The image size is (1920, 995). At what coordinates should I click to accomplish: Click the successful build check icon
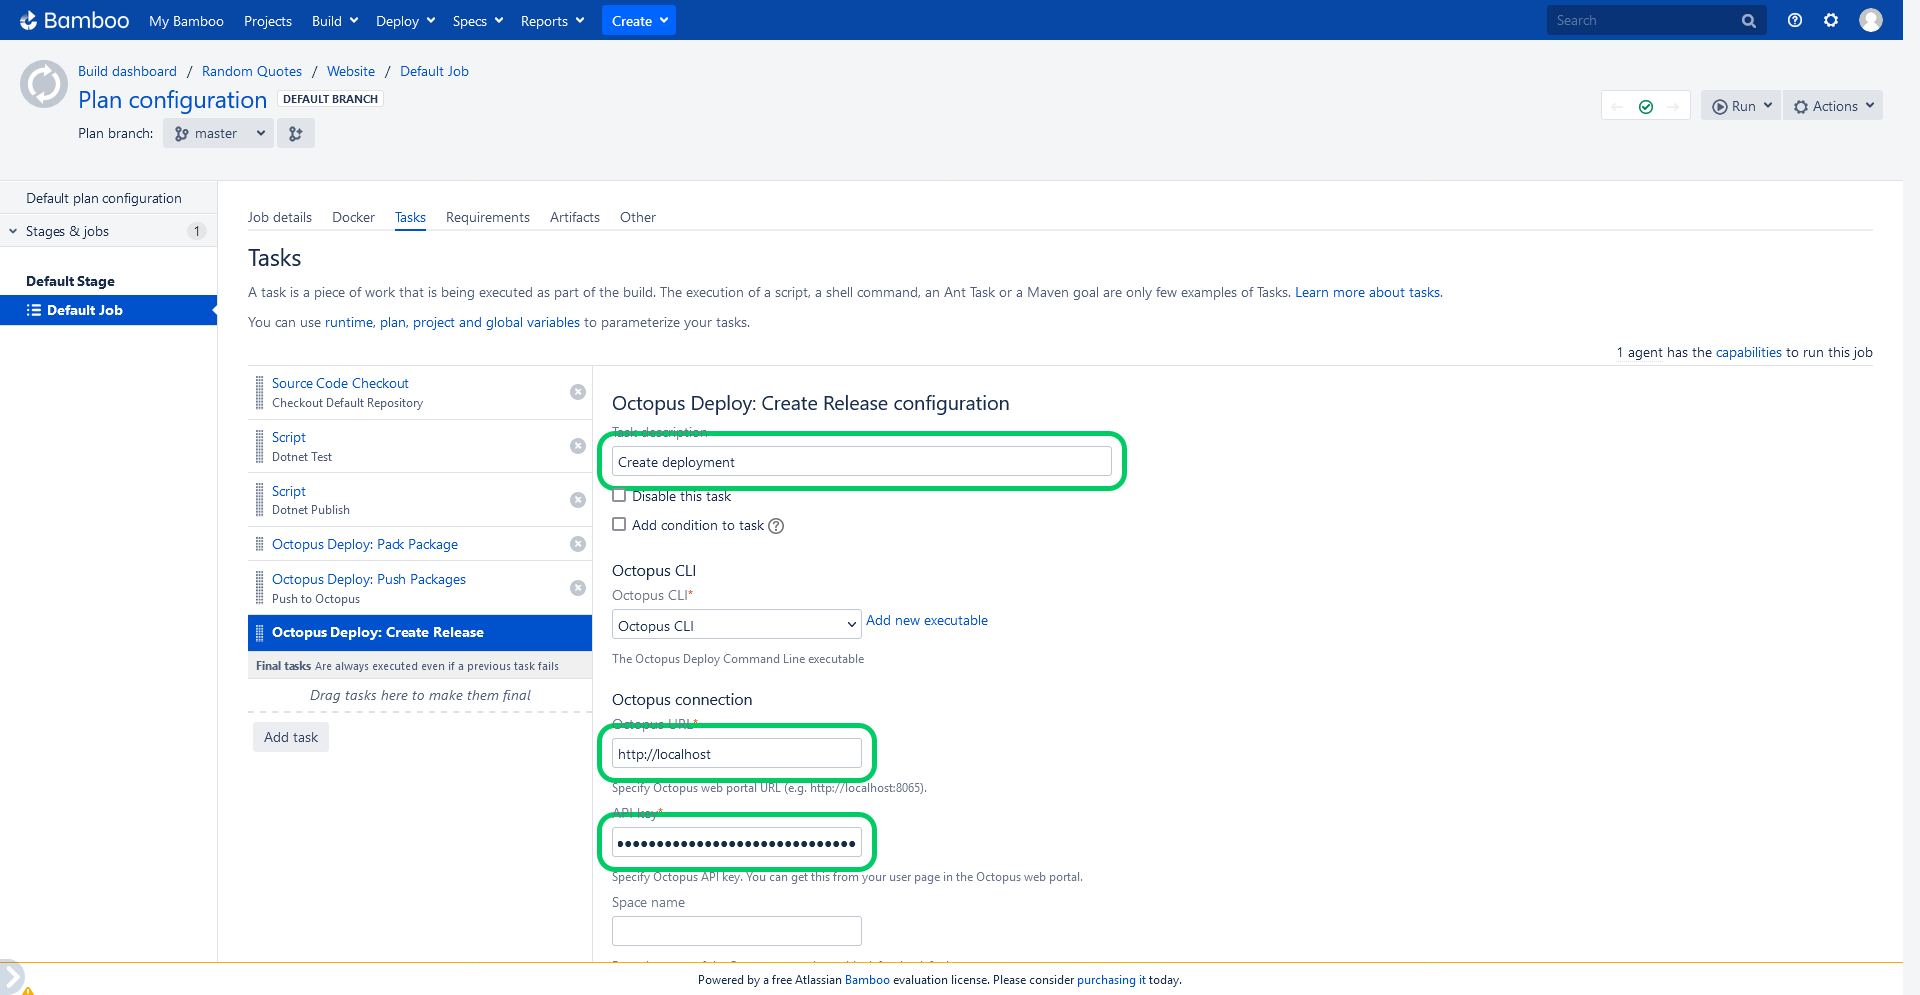[1646, 106]
